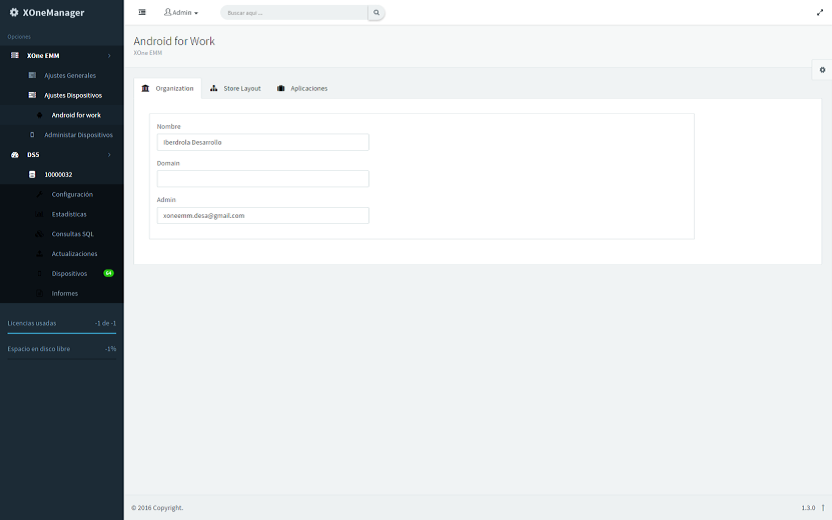
Task: Click the green 64 badge on Dispositivos
Action: click(108, 273)
